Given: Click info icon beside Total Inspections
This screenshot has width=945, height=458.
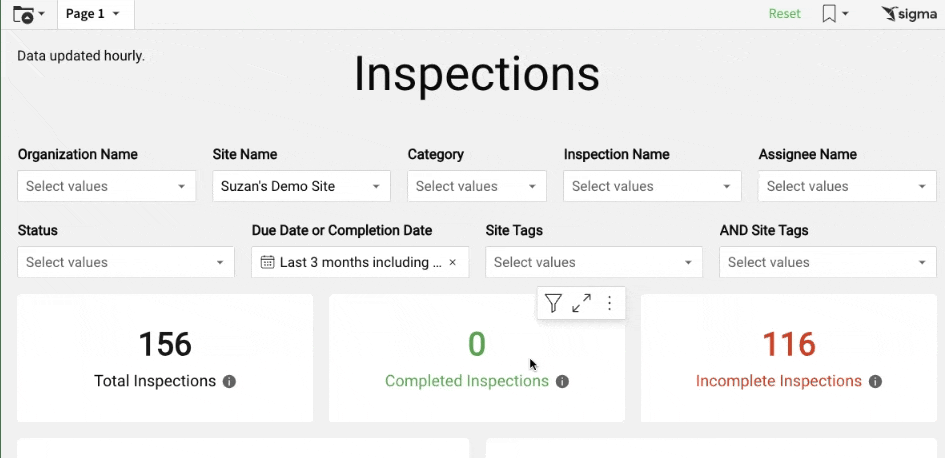Looking at the screenshot, I should [x=229, y=382].
